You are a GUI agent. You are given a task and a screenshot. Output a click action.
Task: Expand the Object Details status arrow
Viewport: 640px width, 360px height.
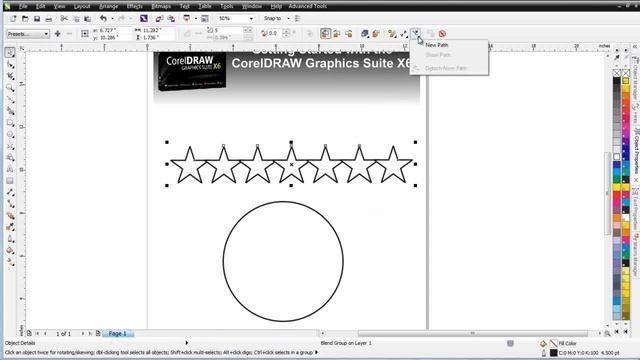point(187,343)
